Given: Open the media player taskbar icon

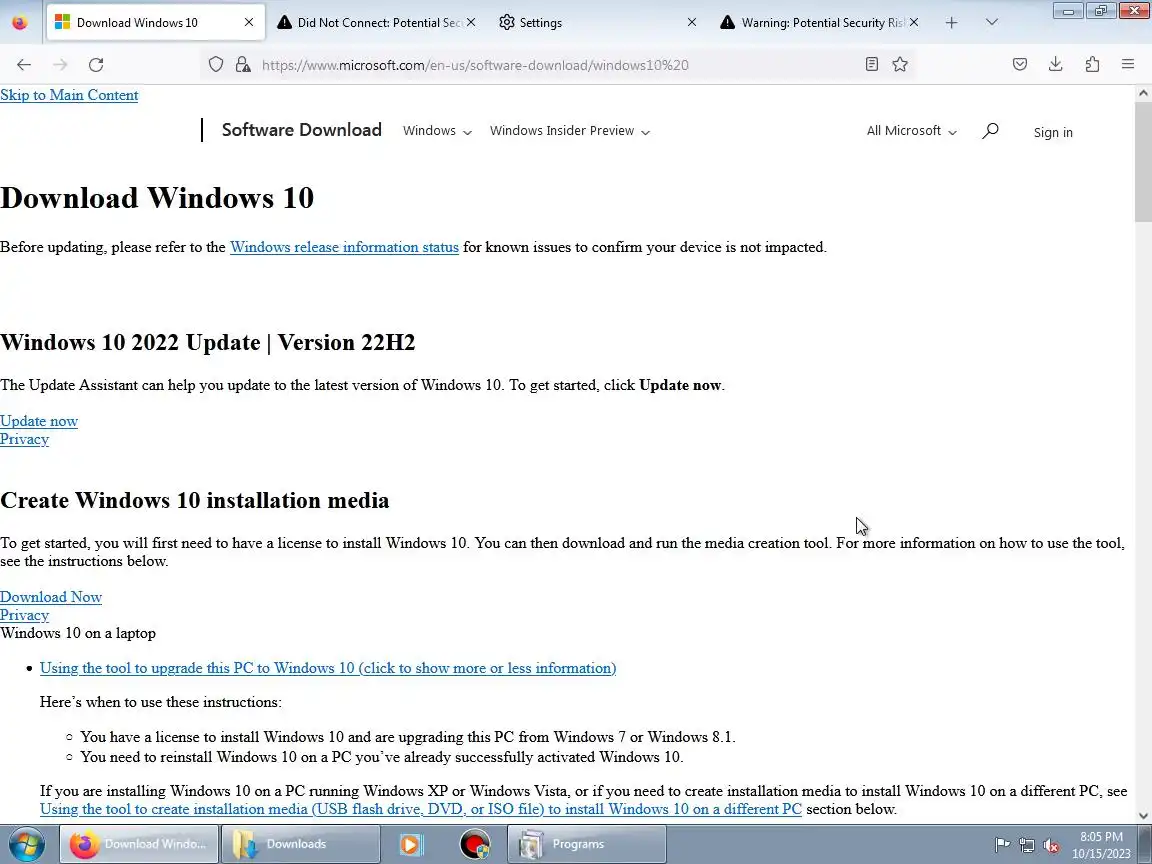Looking at the screenshot, I should pos(411,844).
